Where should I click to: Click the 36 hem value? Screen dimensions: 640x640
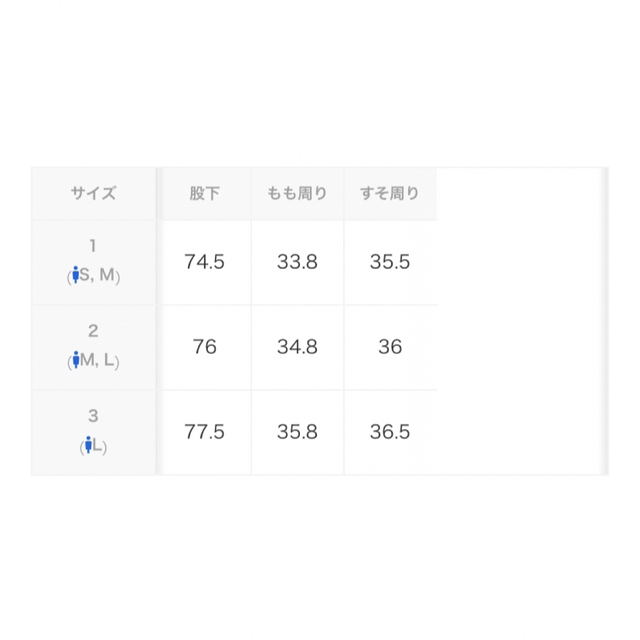click(390, 347)
